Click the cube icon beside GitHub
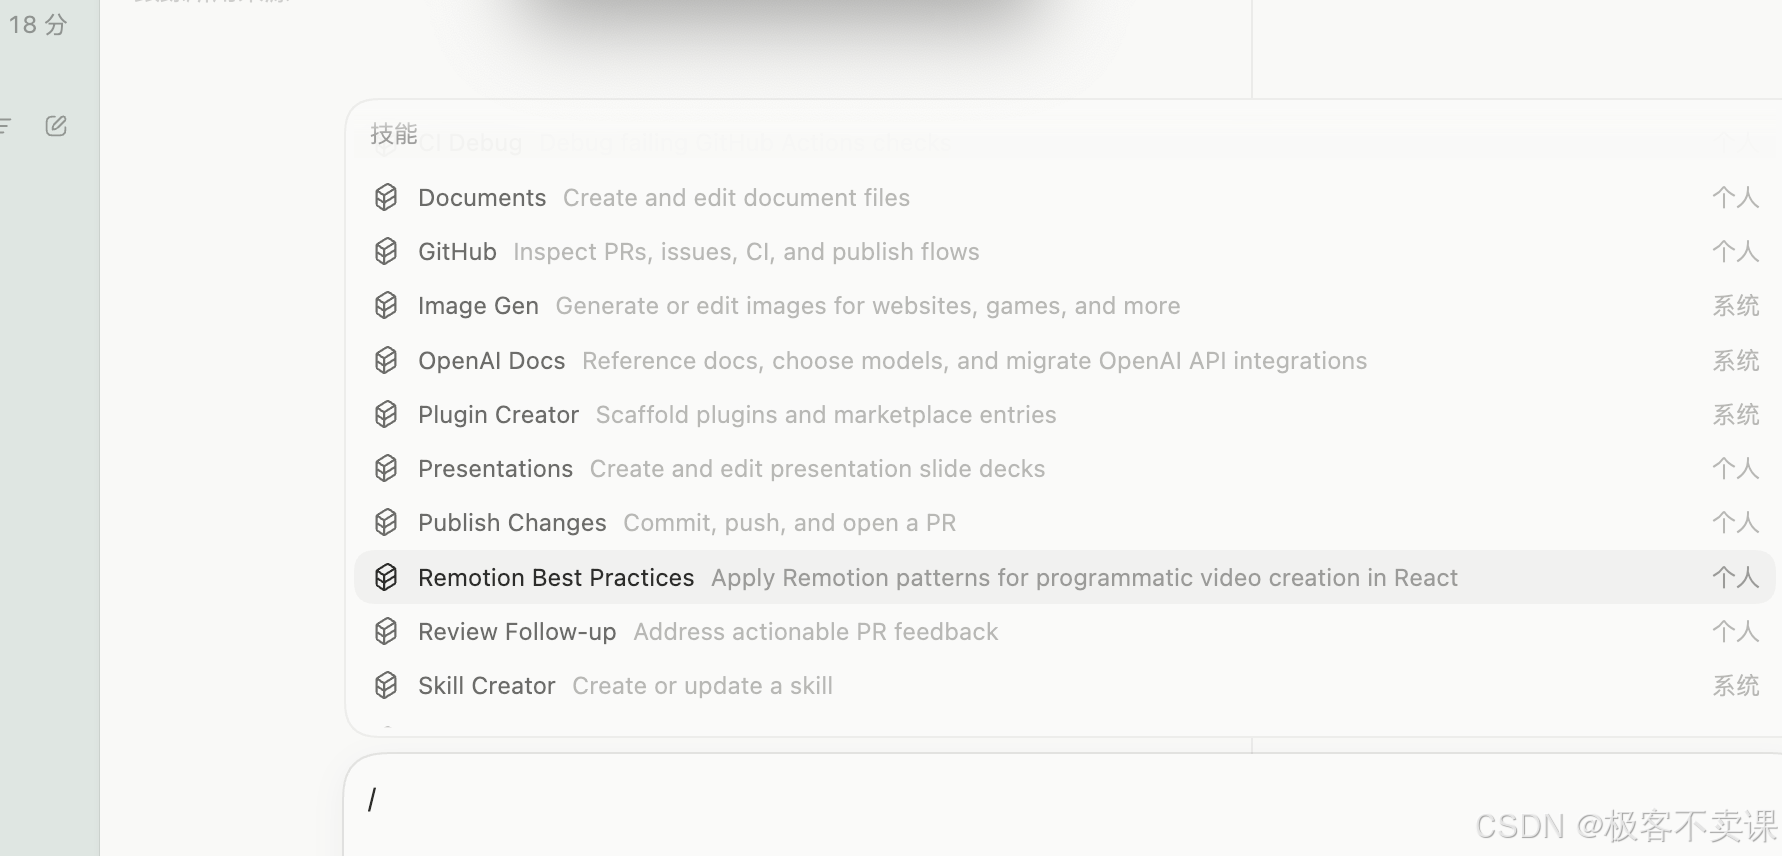Screen dimensions: 1782x856 (x=386, y=252)
